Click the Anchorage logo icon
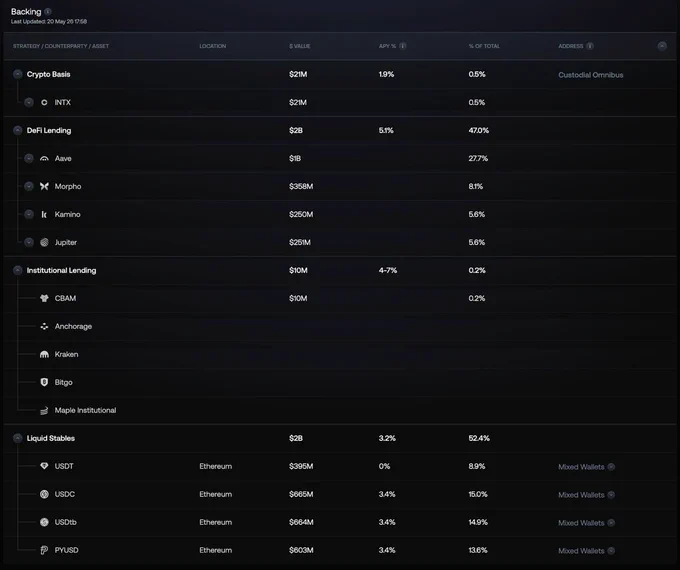680x570 pixels. click(x=44, y=326)
